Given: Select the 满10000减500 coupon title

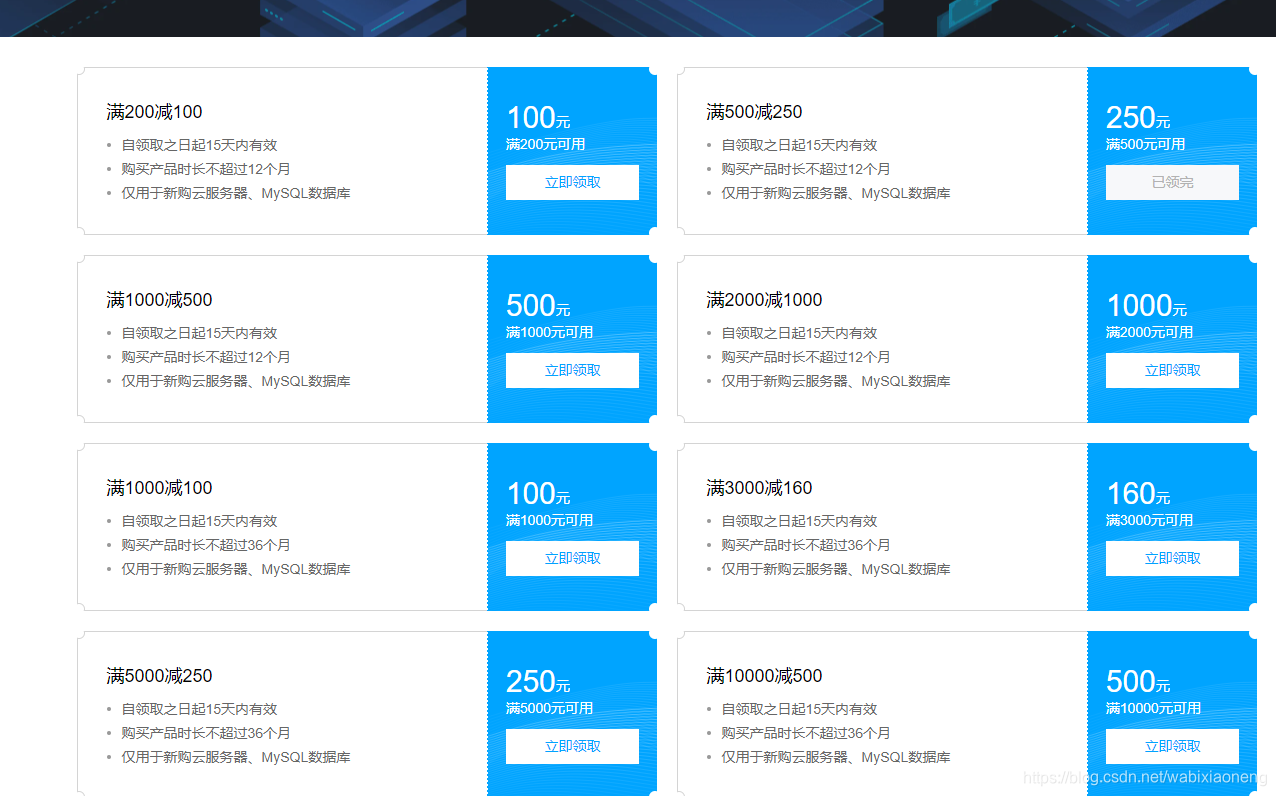Looking at the screenshot, I should pyautogui.click(x=764, y=676).
